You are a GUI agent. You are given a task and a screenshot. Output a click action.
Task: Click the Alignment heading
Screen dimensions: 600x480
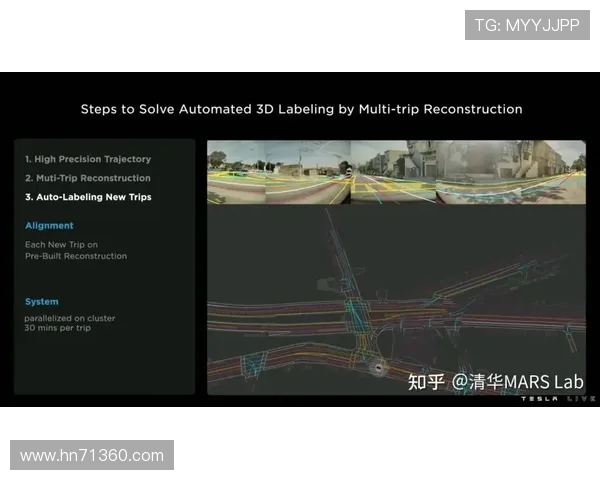point(49,226)
